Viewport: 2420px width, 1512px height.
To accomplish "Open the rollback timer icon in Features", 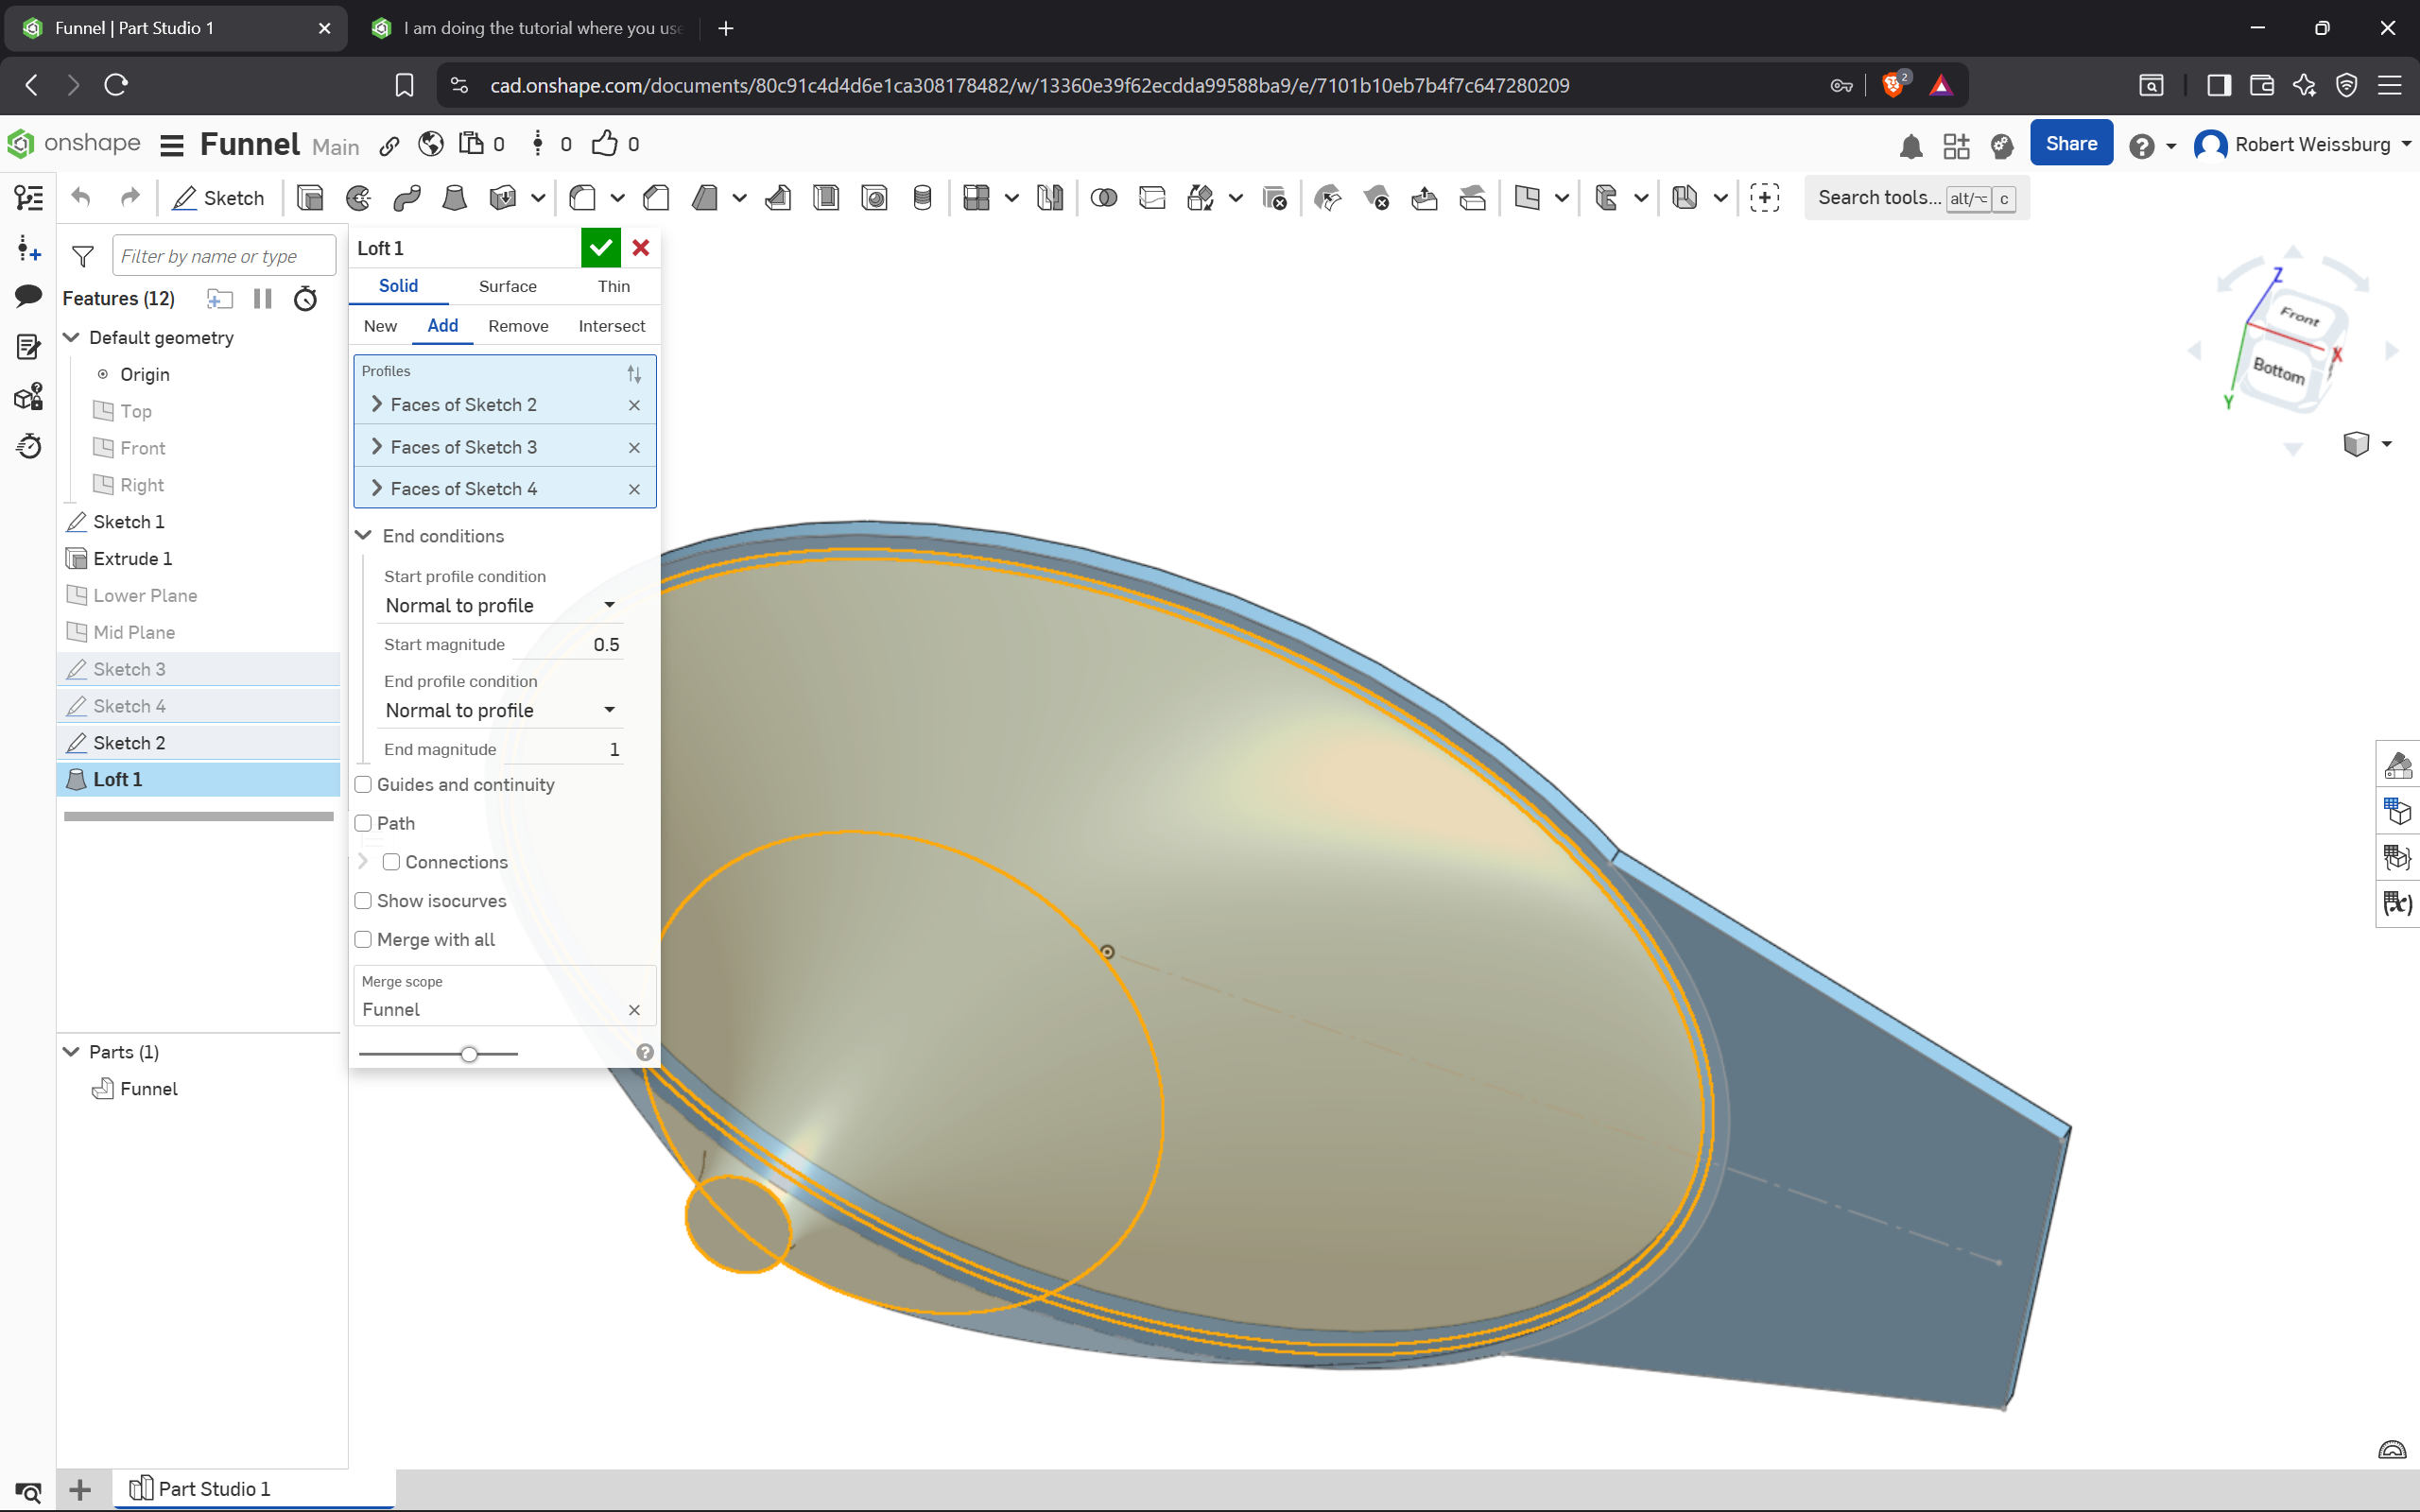I will pyautogui.click(x=305, y=299).
